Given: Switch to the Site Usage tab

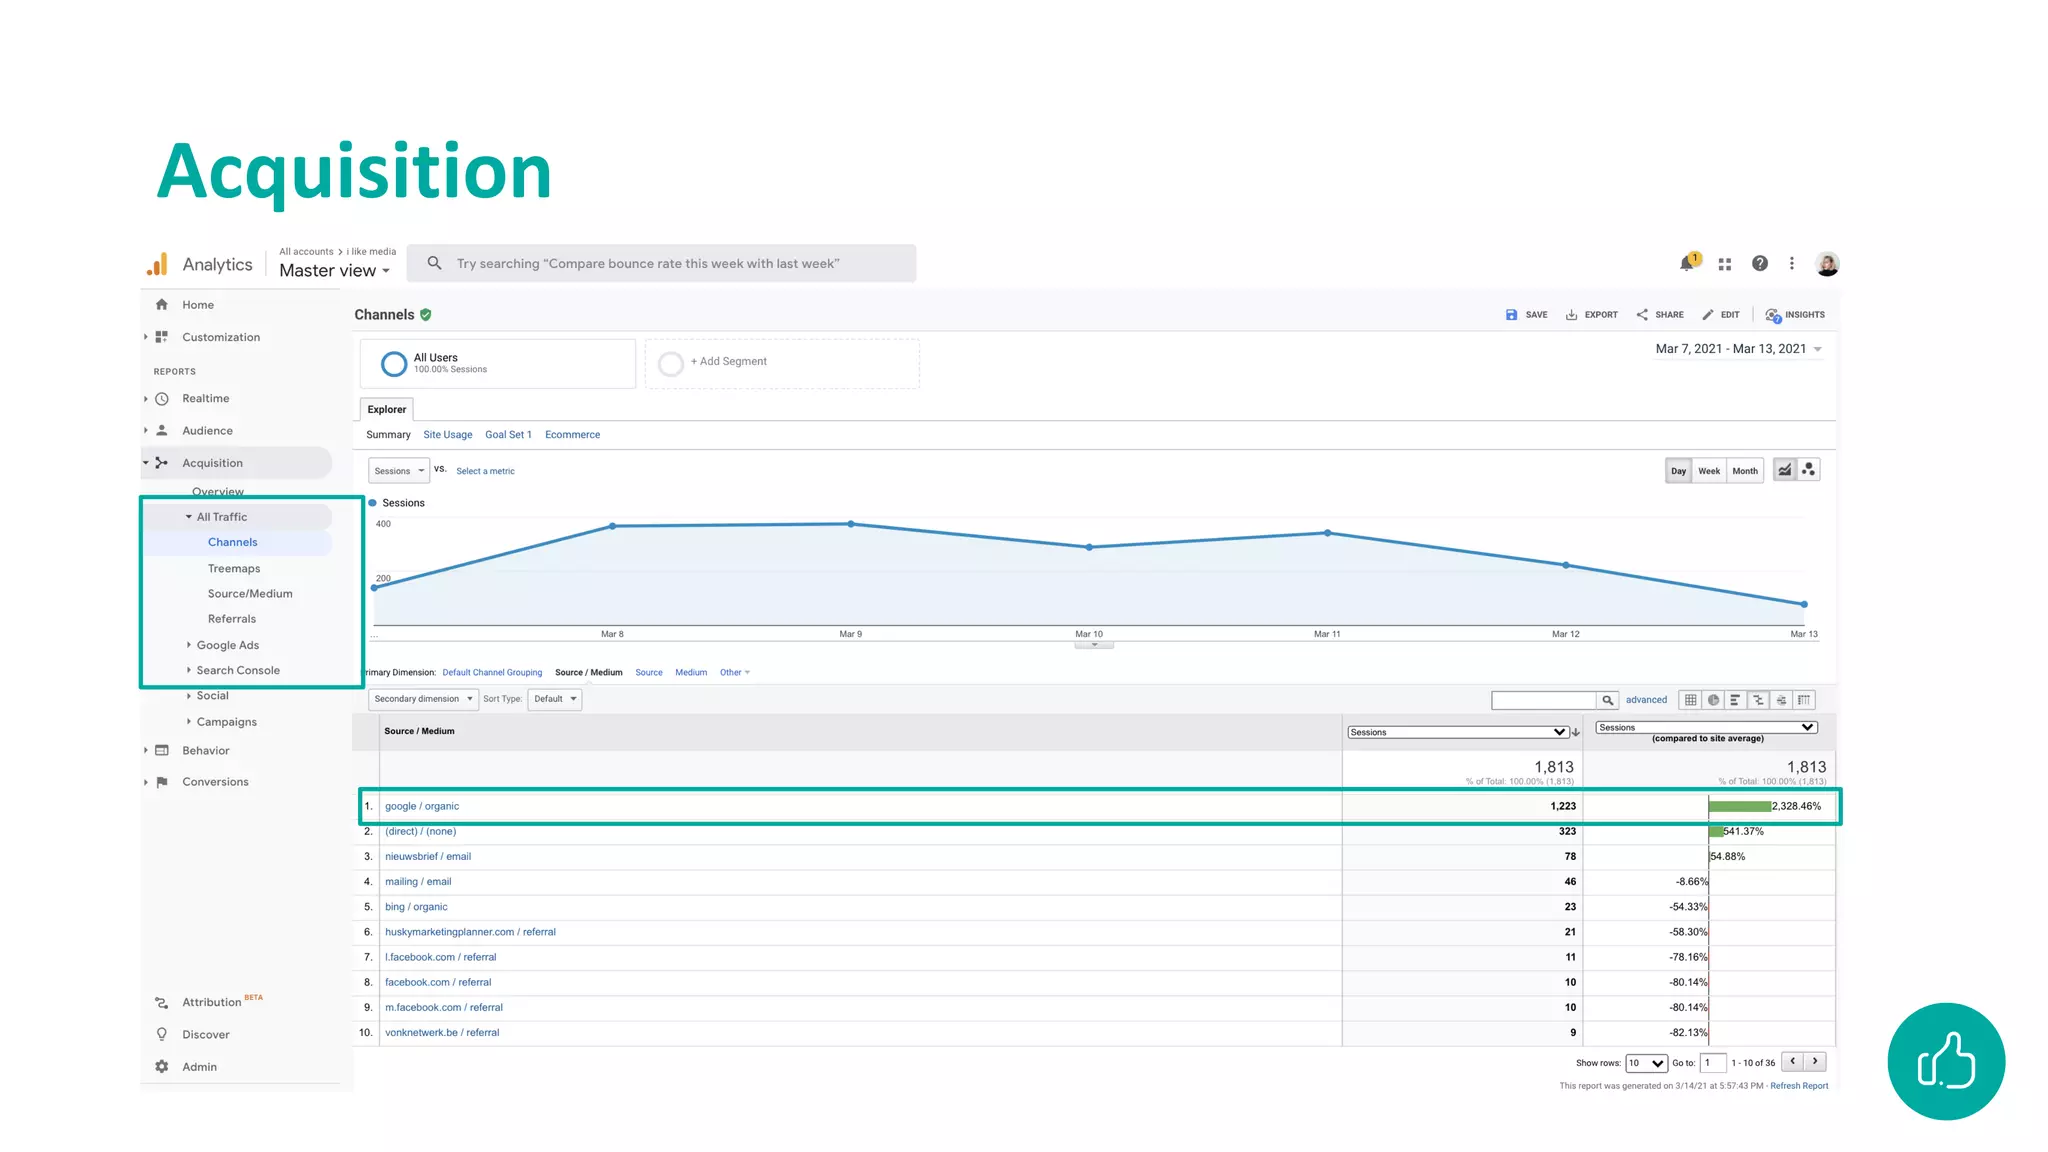Looking at the screenshot, I should (447, 435).
